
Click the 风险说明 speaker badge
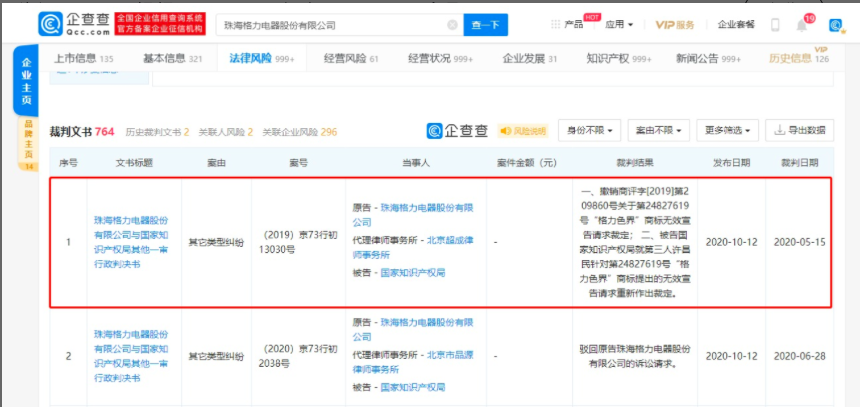(x=523, y=131)
